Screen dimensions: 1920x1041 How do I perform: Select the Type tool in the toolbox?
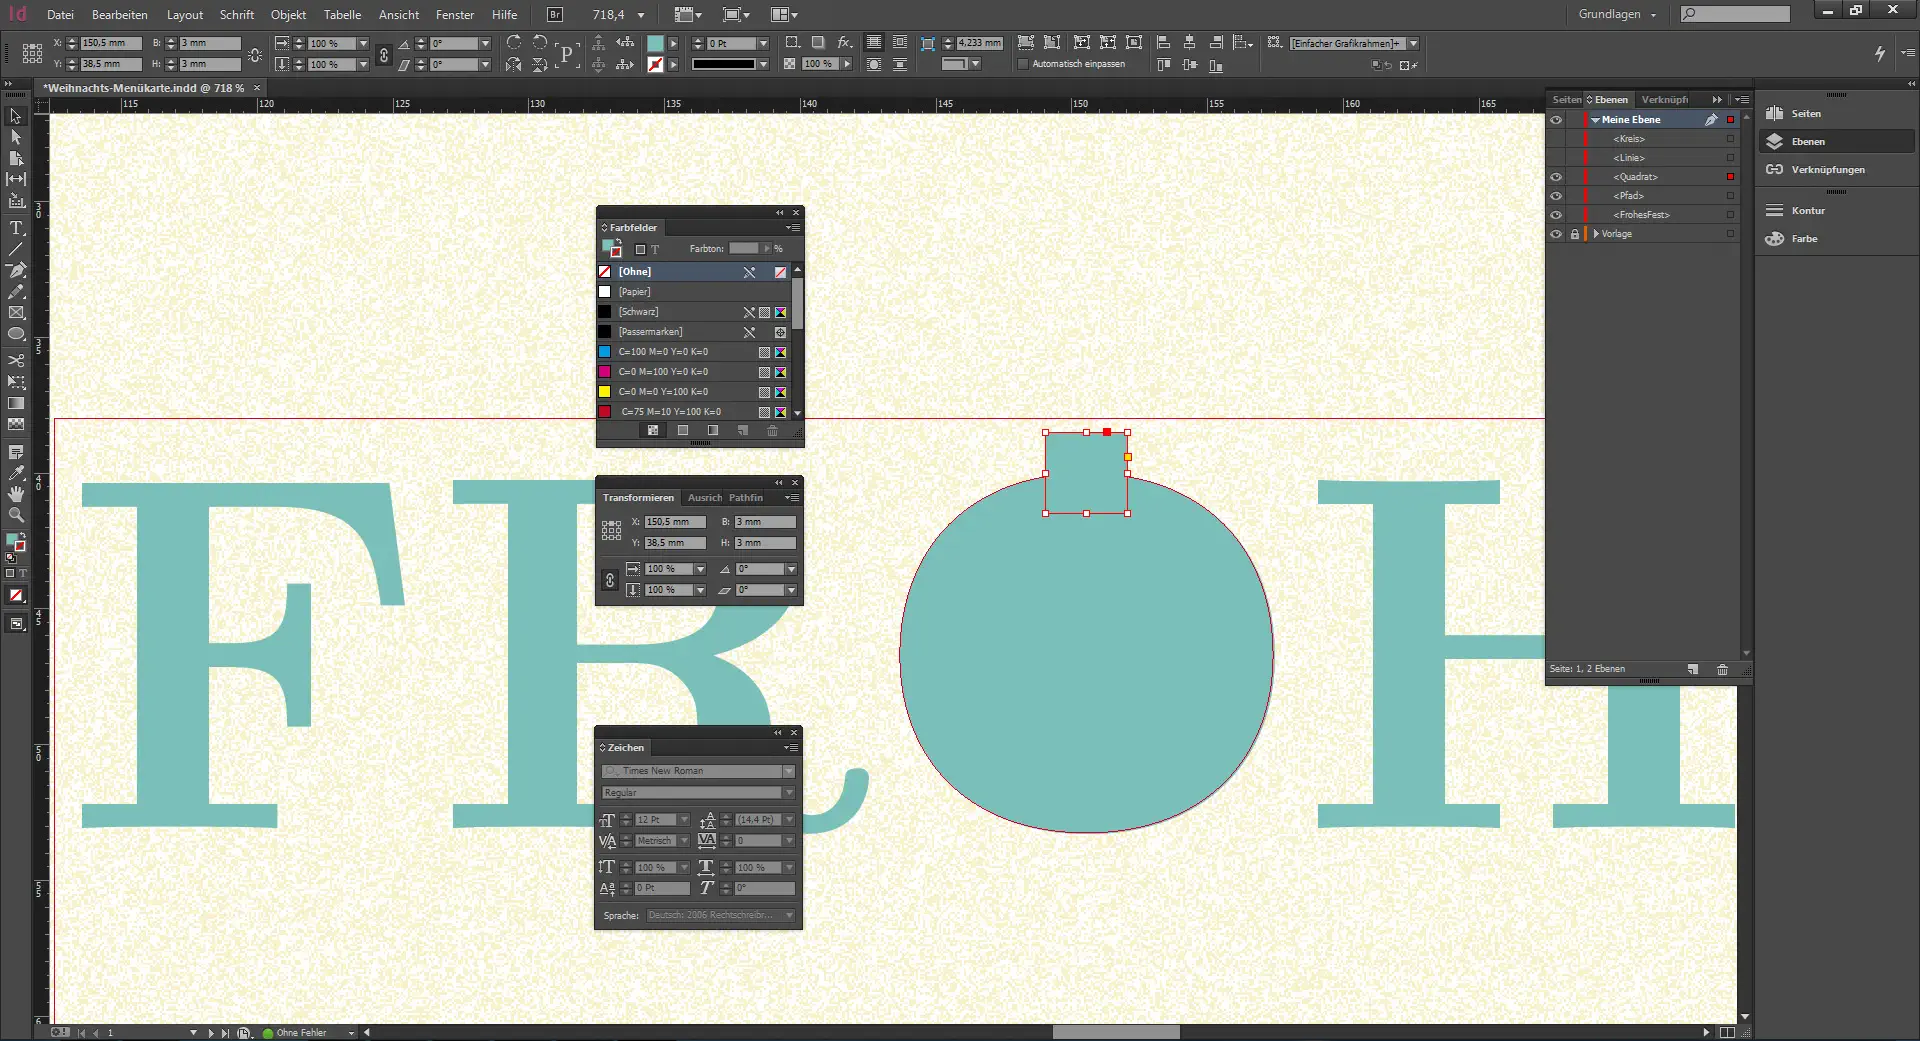tap(16, 228)
